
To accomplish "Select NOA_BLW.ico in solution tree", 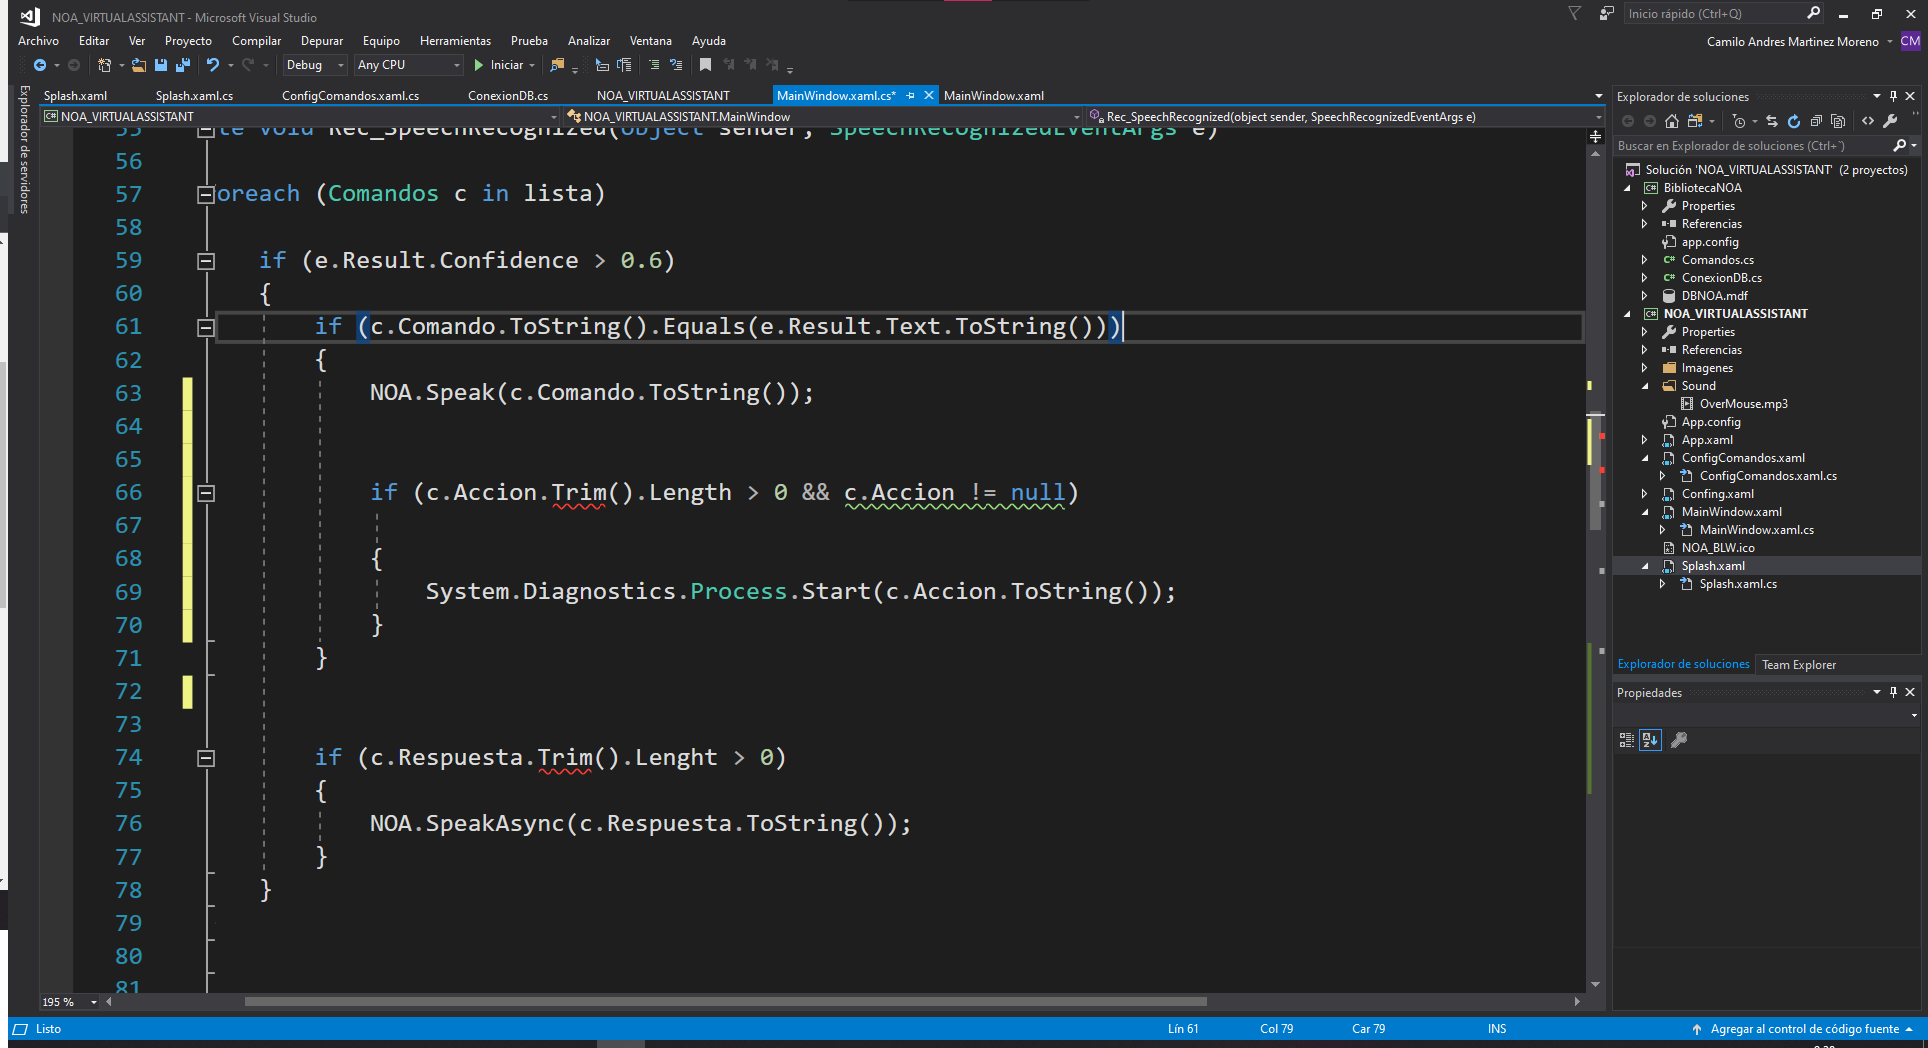I will click(1717, 548).
